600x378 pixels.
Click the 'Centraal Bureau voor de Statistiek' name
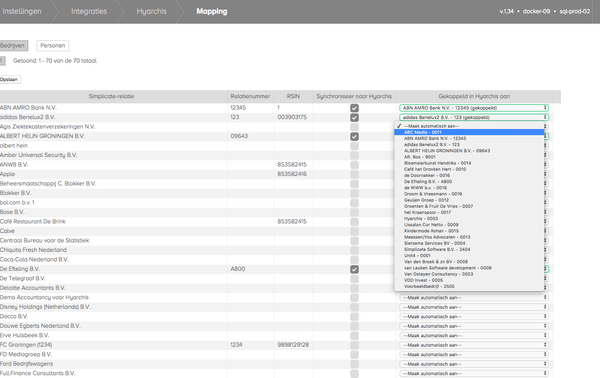tap(44, 240)
